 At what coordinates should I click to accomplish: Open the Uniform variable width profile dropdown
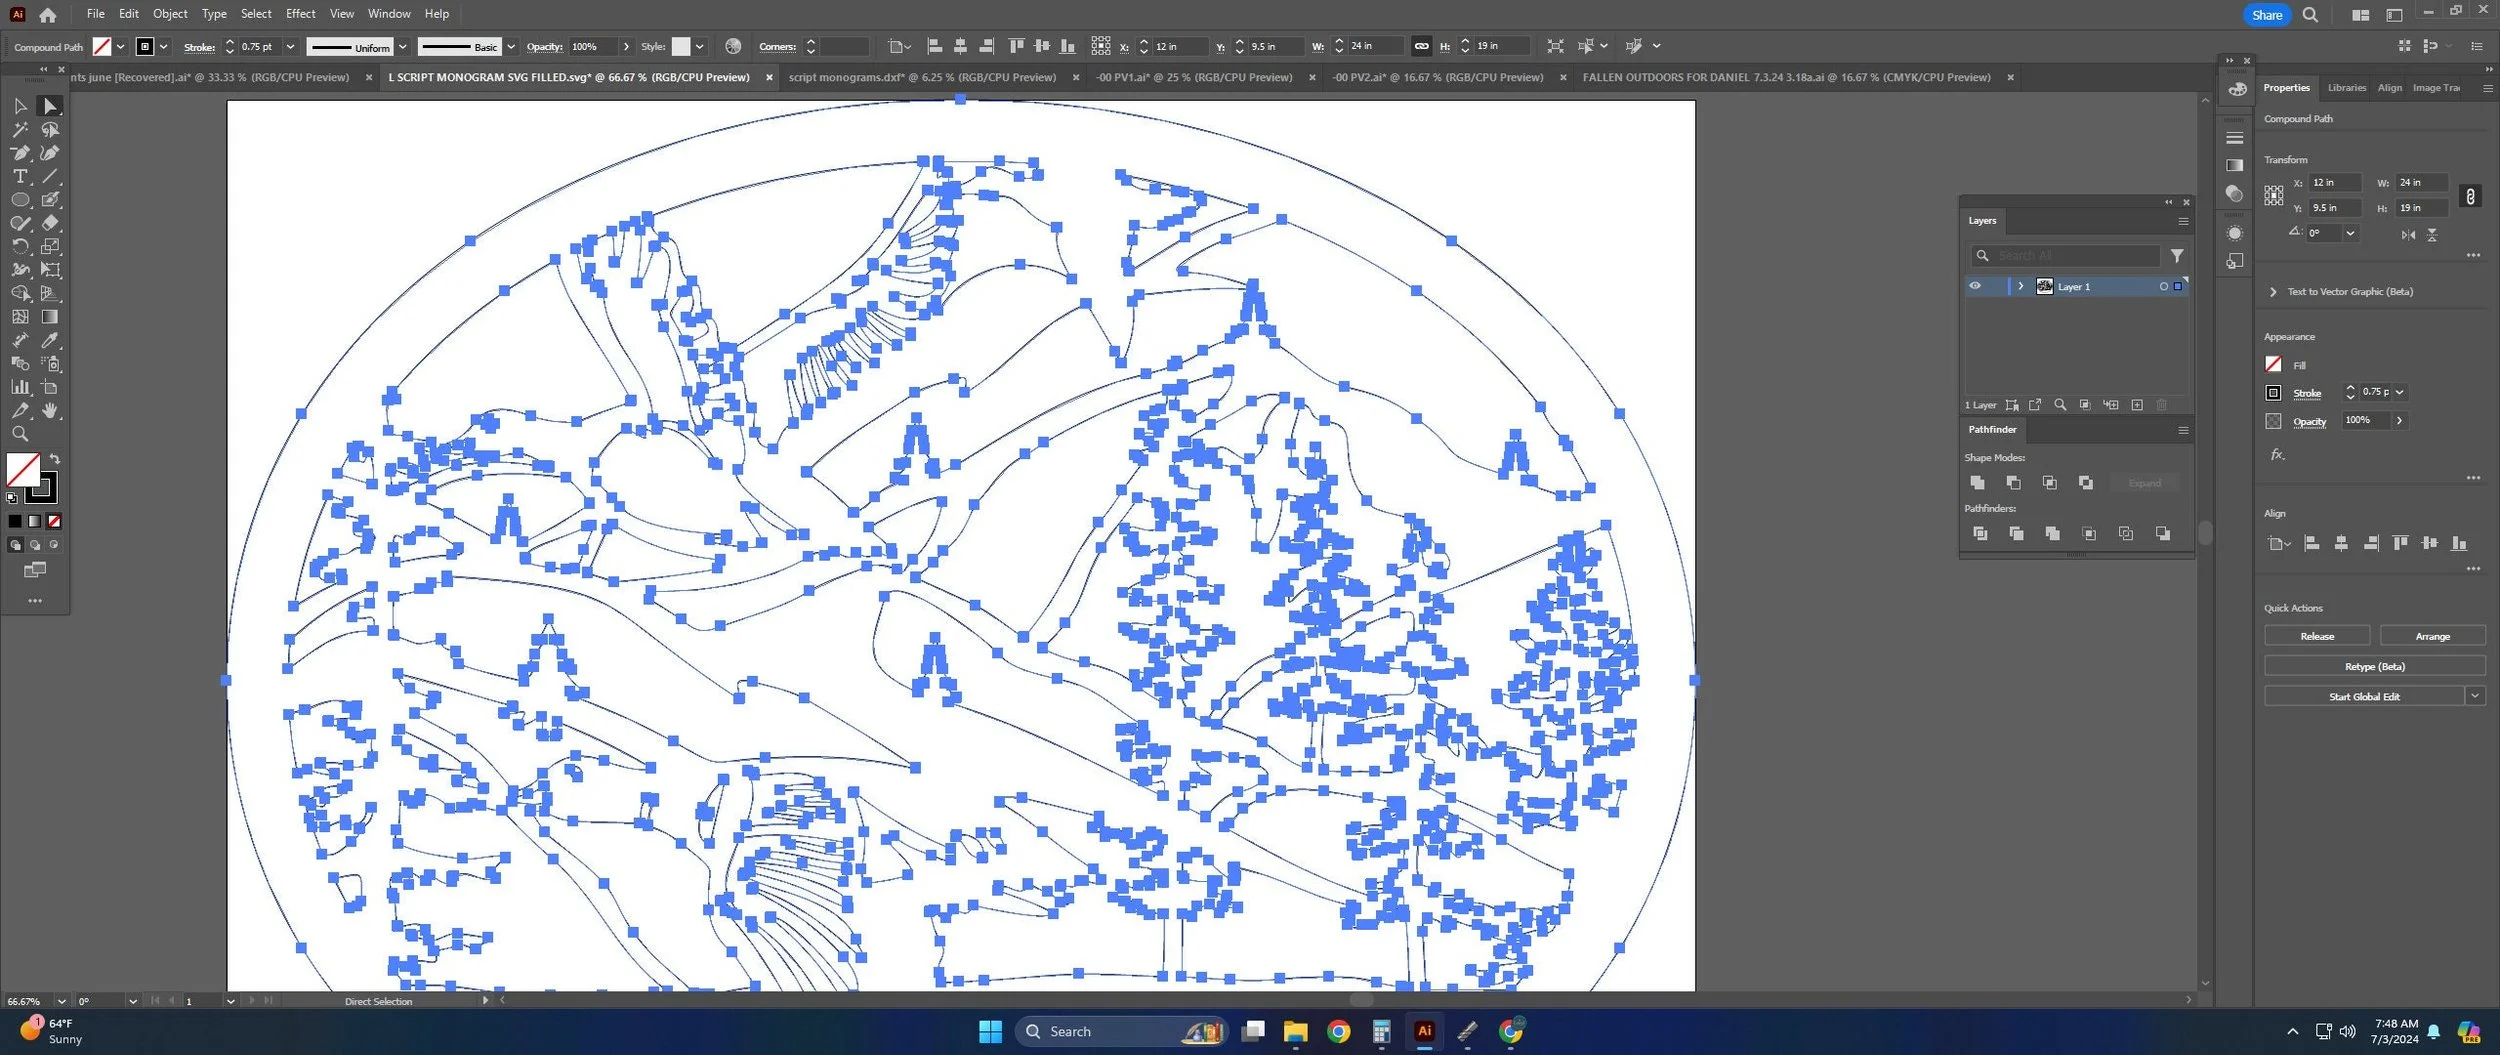pyautogui.click(x=402, y=47)
